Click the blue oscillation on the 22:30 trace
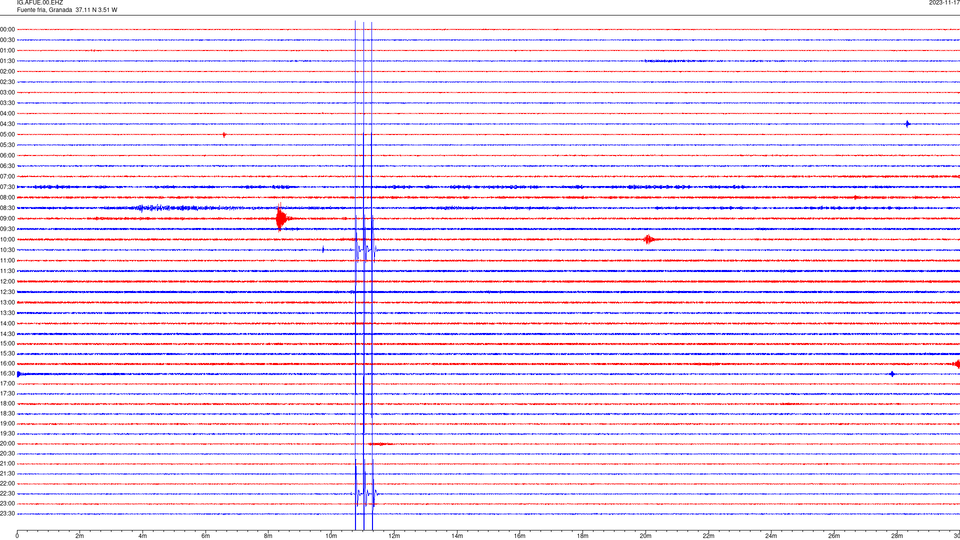960x540 pixels. [x=365, y=493]
